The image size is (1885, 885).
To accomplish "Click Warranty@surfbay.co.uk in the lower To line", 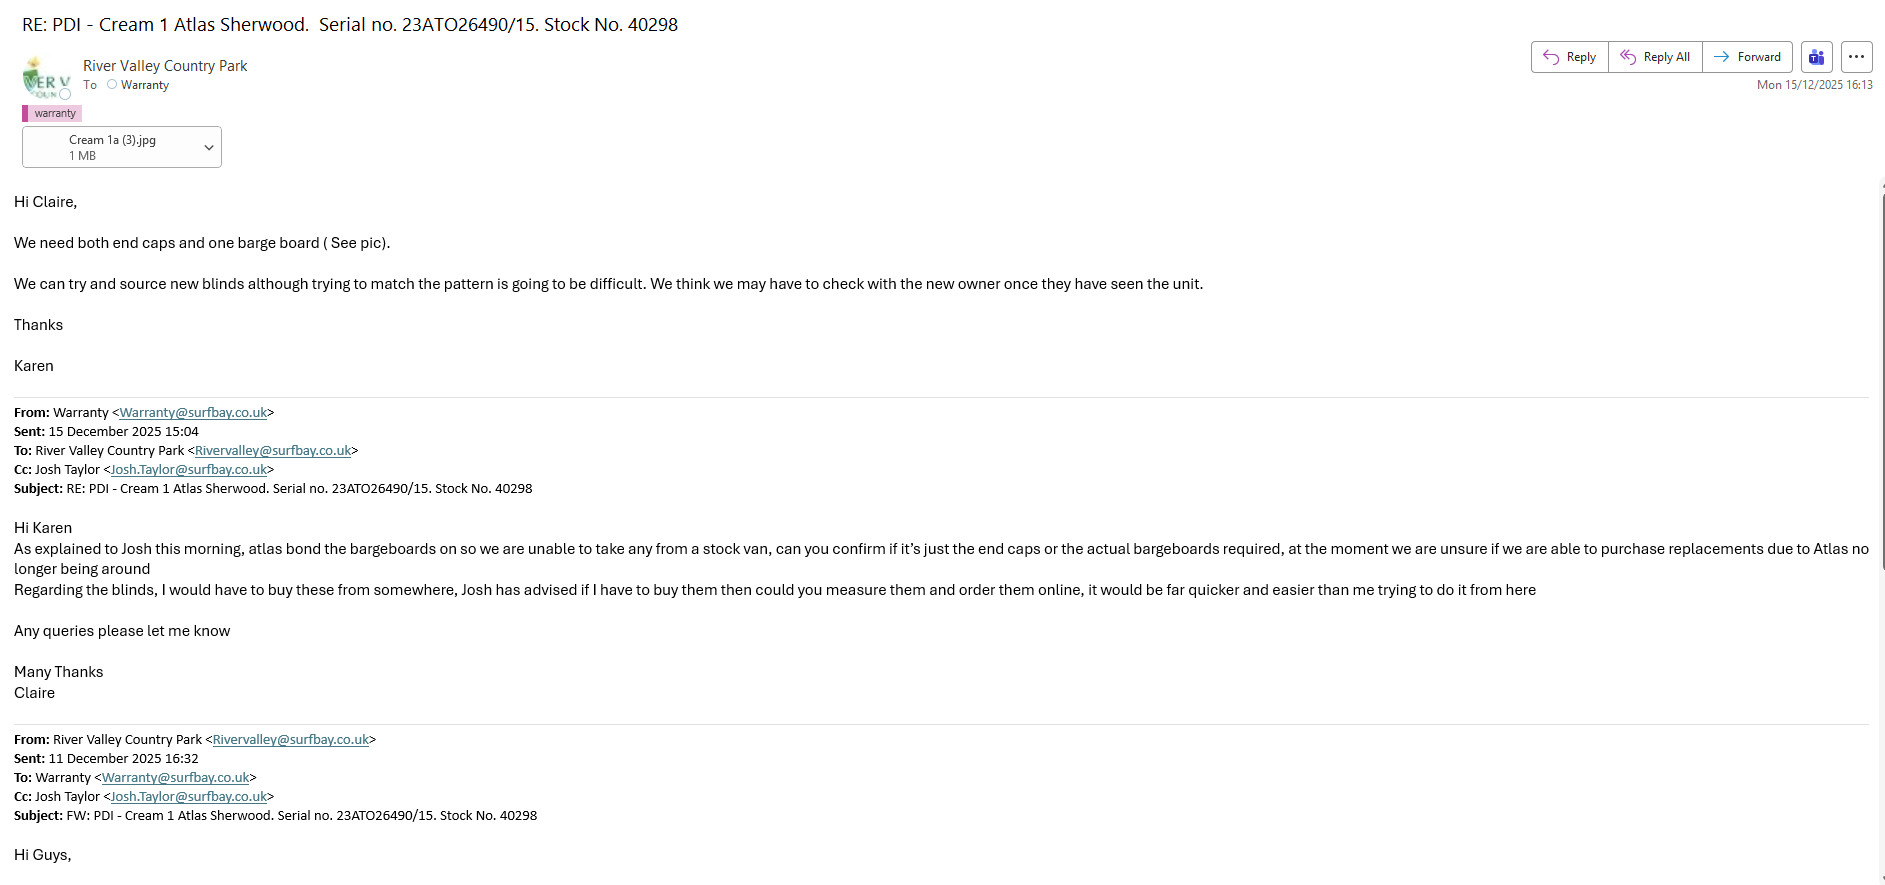I will pyautogui.click(x=175, y=777).
